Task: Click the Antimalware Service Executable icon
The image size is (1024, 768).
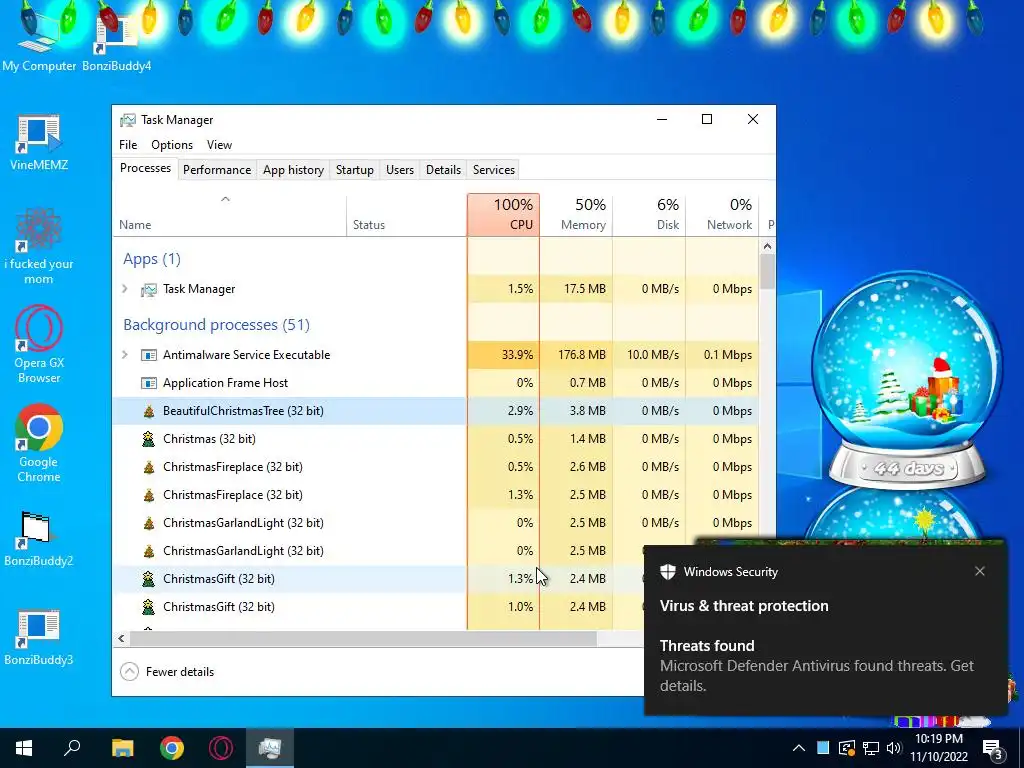Action: tap(149, 355)
